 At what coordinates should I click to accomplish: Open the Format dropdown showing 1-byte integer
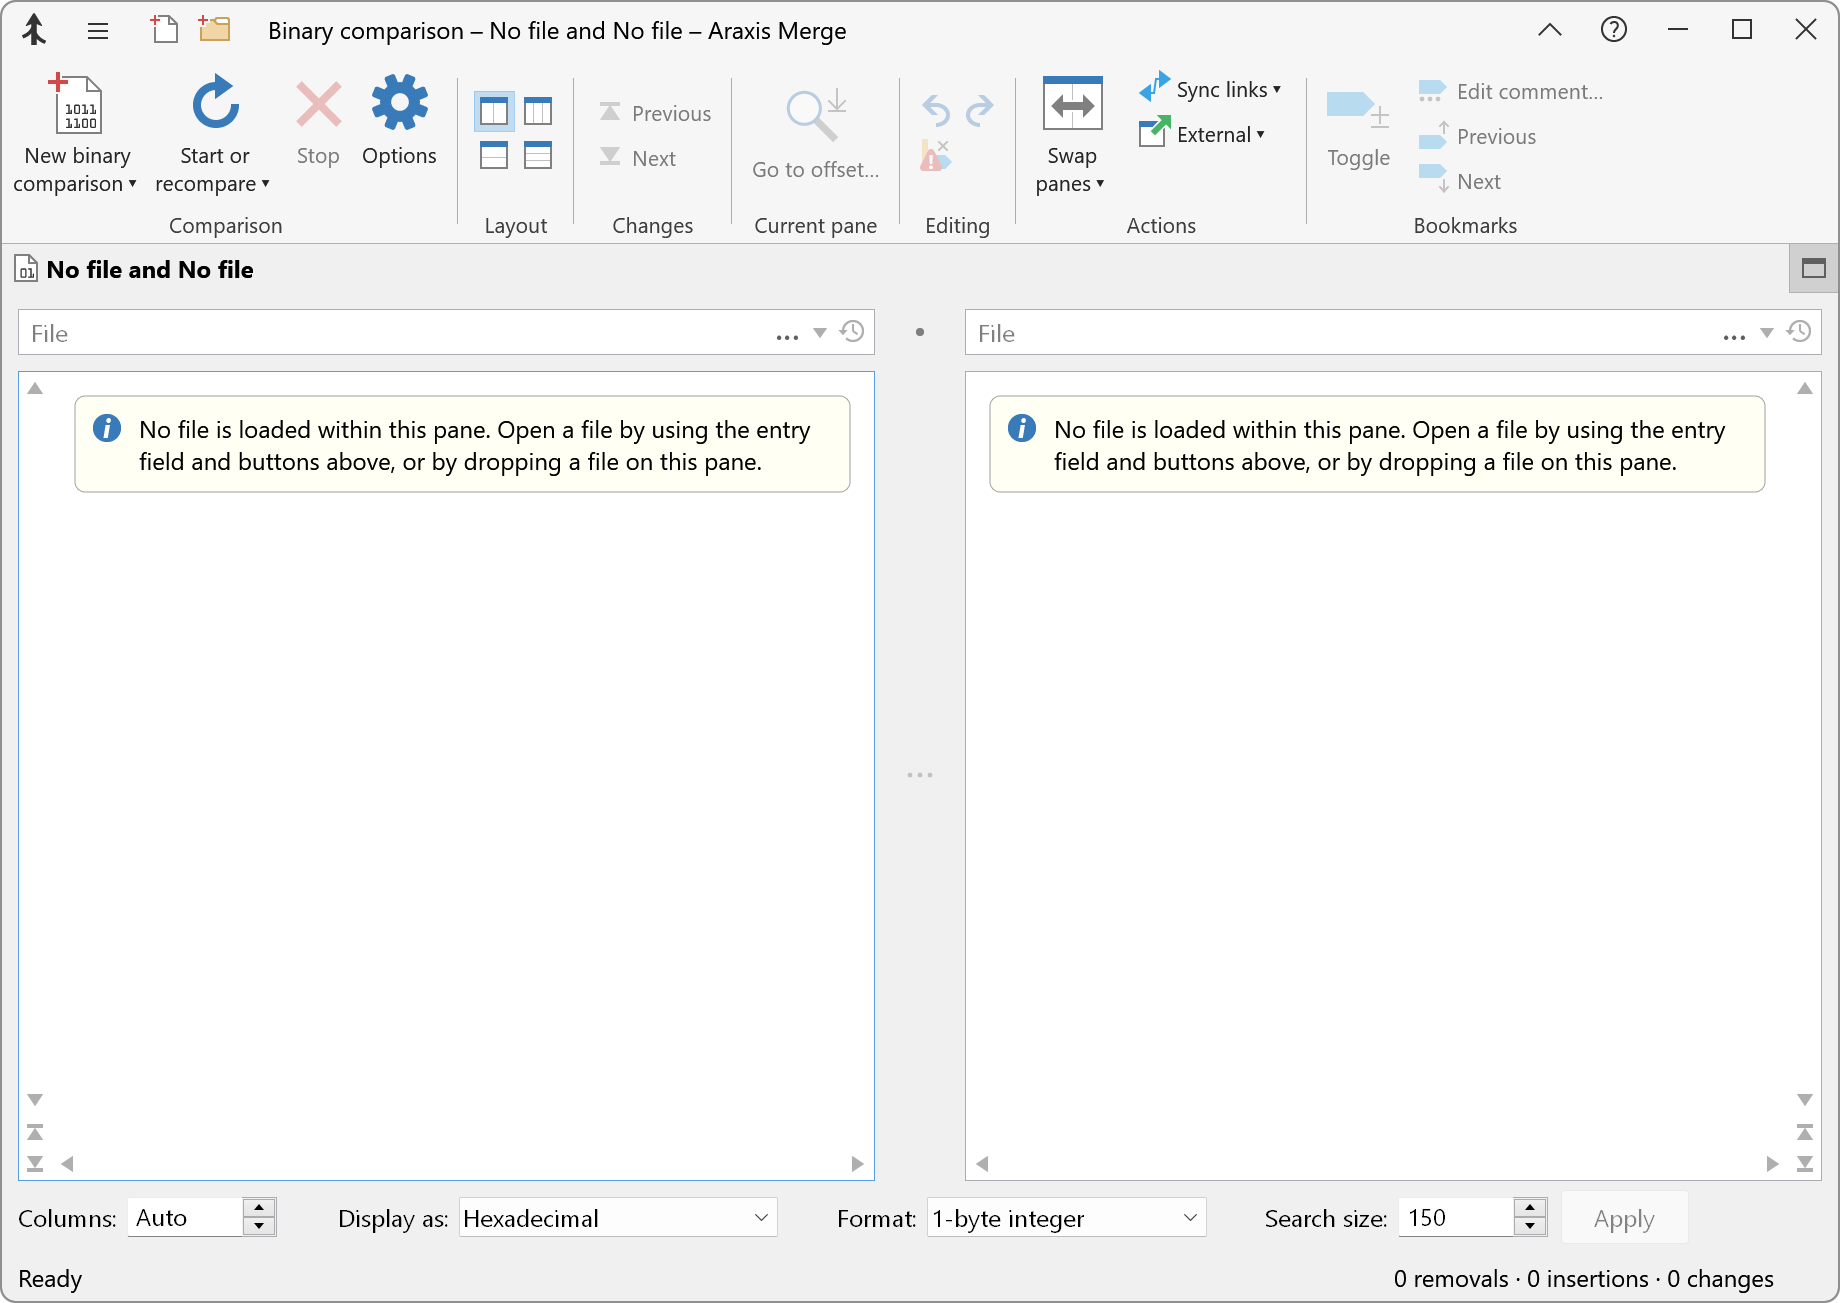[1065, 1218]
